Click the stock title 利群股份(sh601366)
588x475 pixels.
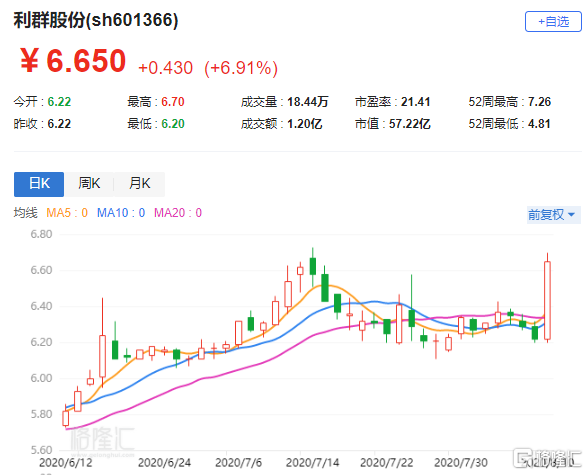pyautogui.click(x=96, y=20)
